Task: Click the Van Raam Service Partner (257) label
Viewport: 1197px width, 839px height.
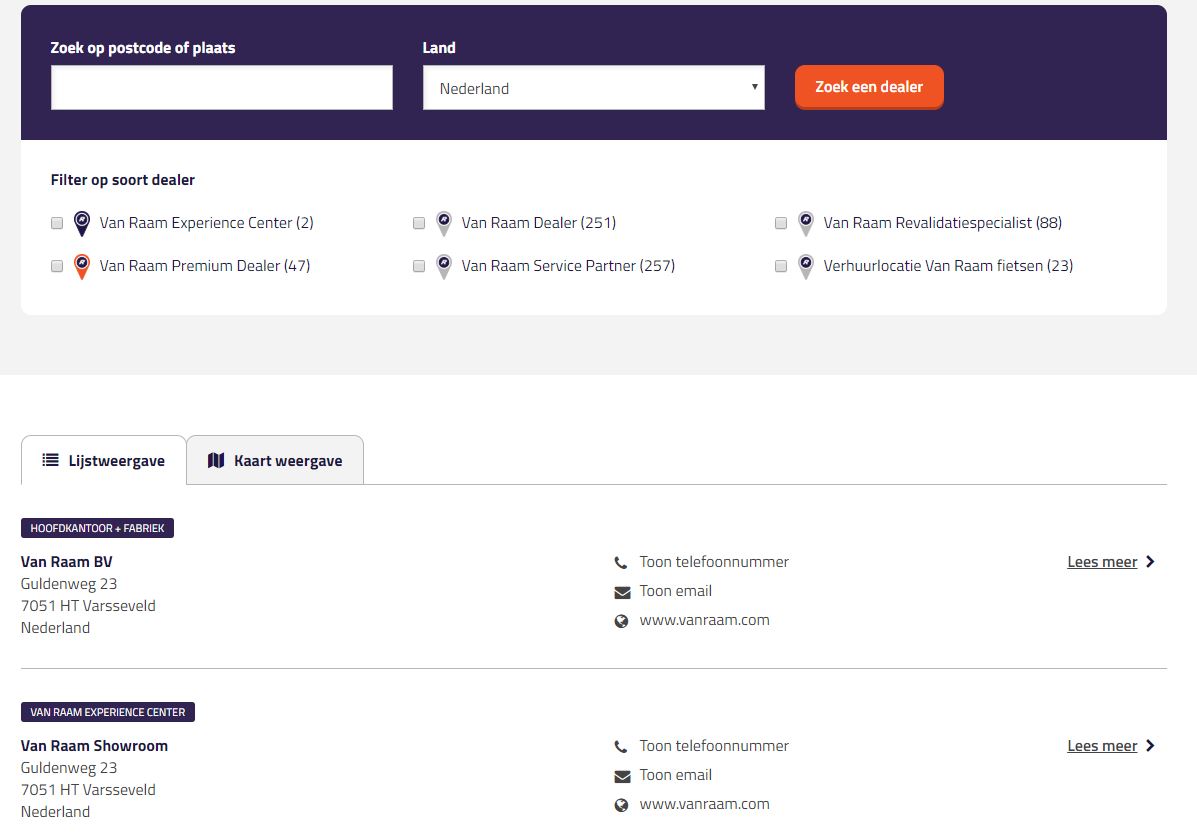Action: [x=568, y=266]
